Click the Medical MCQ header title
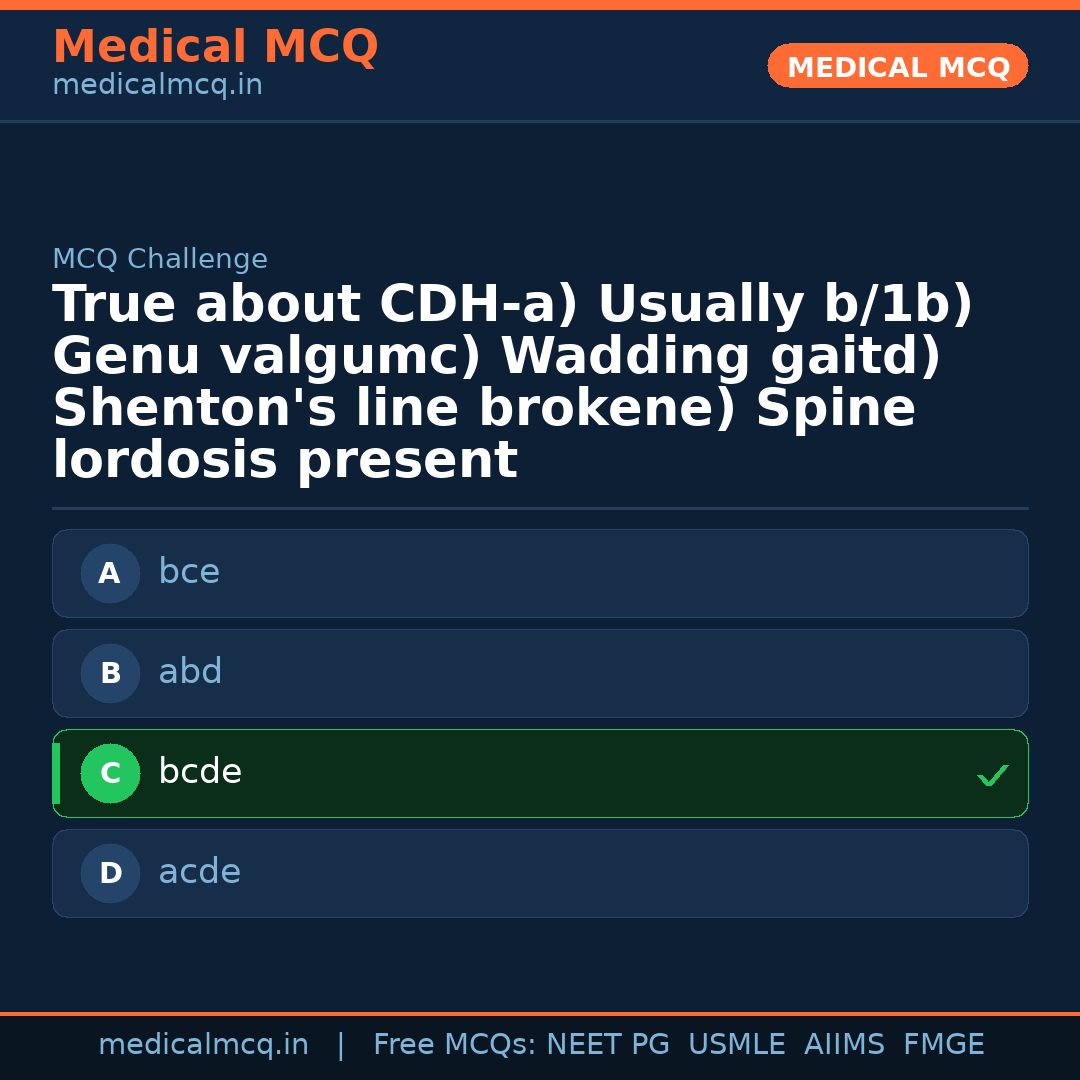 click(x=215, y=47)
